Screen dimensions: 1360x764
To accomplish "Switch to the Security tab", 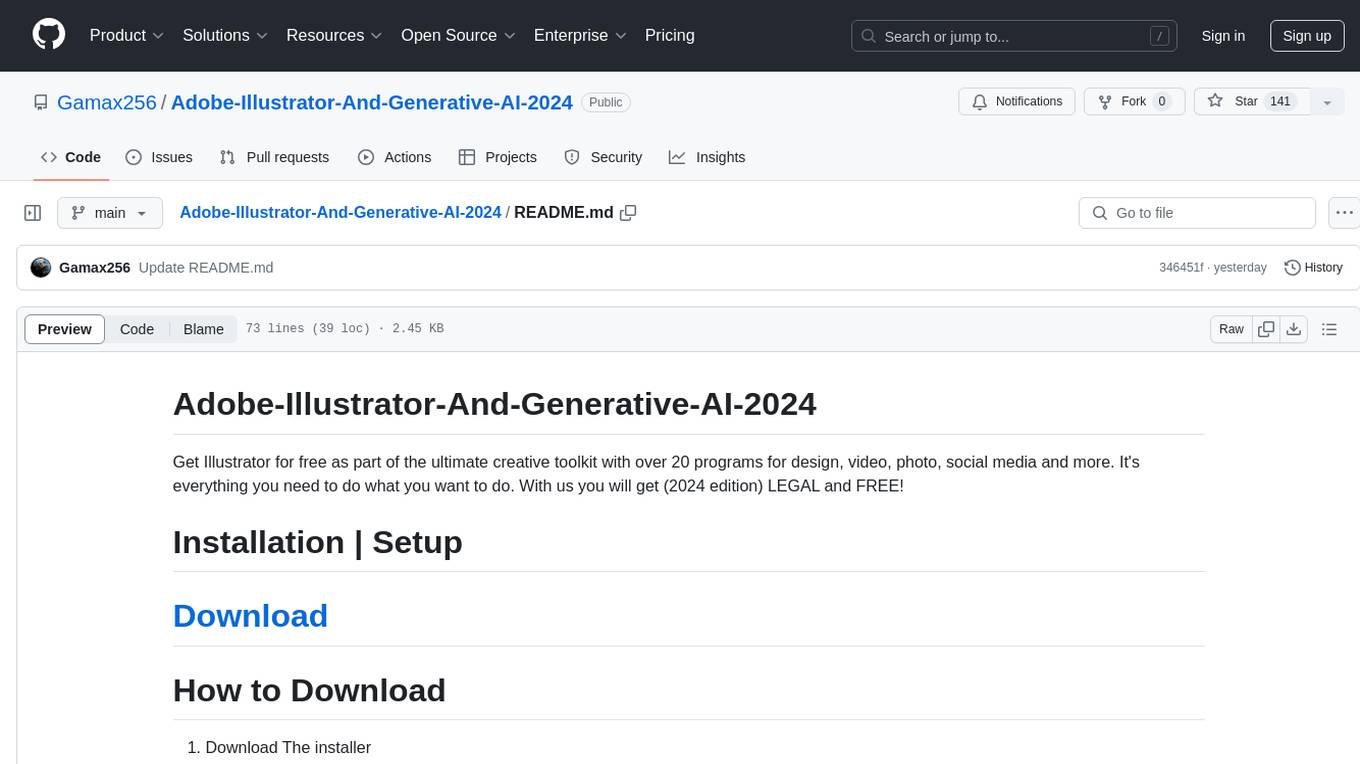I will tap(603, 157).
